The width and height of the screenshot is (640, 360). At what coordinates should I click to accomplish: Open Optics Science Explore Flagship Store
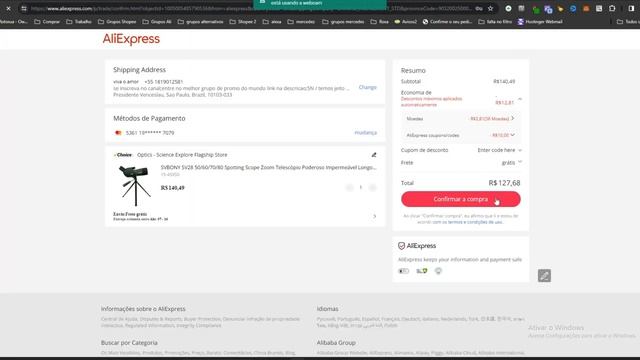(182, 155)
